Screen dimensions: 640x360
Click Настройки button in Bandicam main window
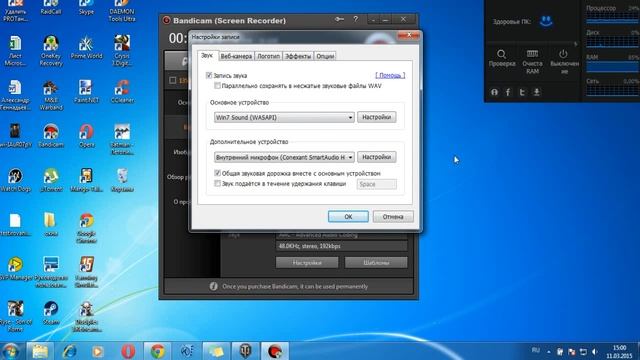307,263
